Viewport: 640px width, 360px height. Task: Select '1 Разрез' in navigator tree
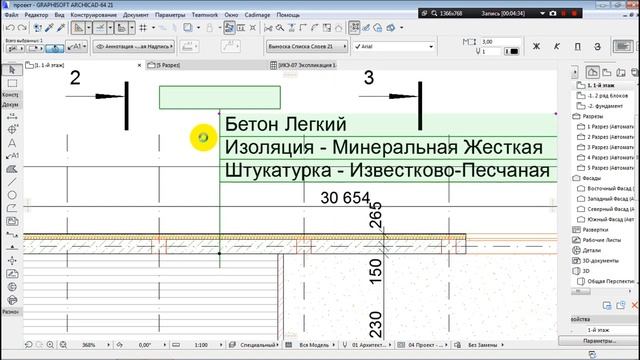[611, 127]
